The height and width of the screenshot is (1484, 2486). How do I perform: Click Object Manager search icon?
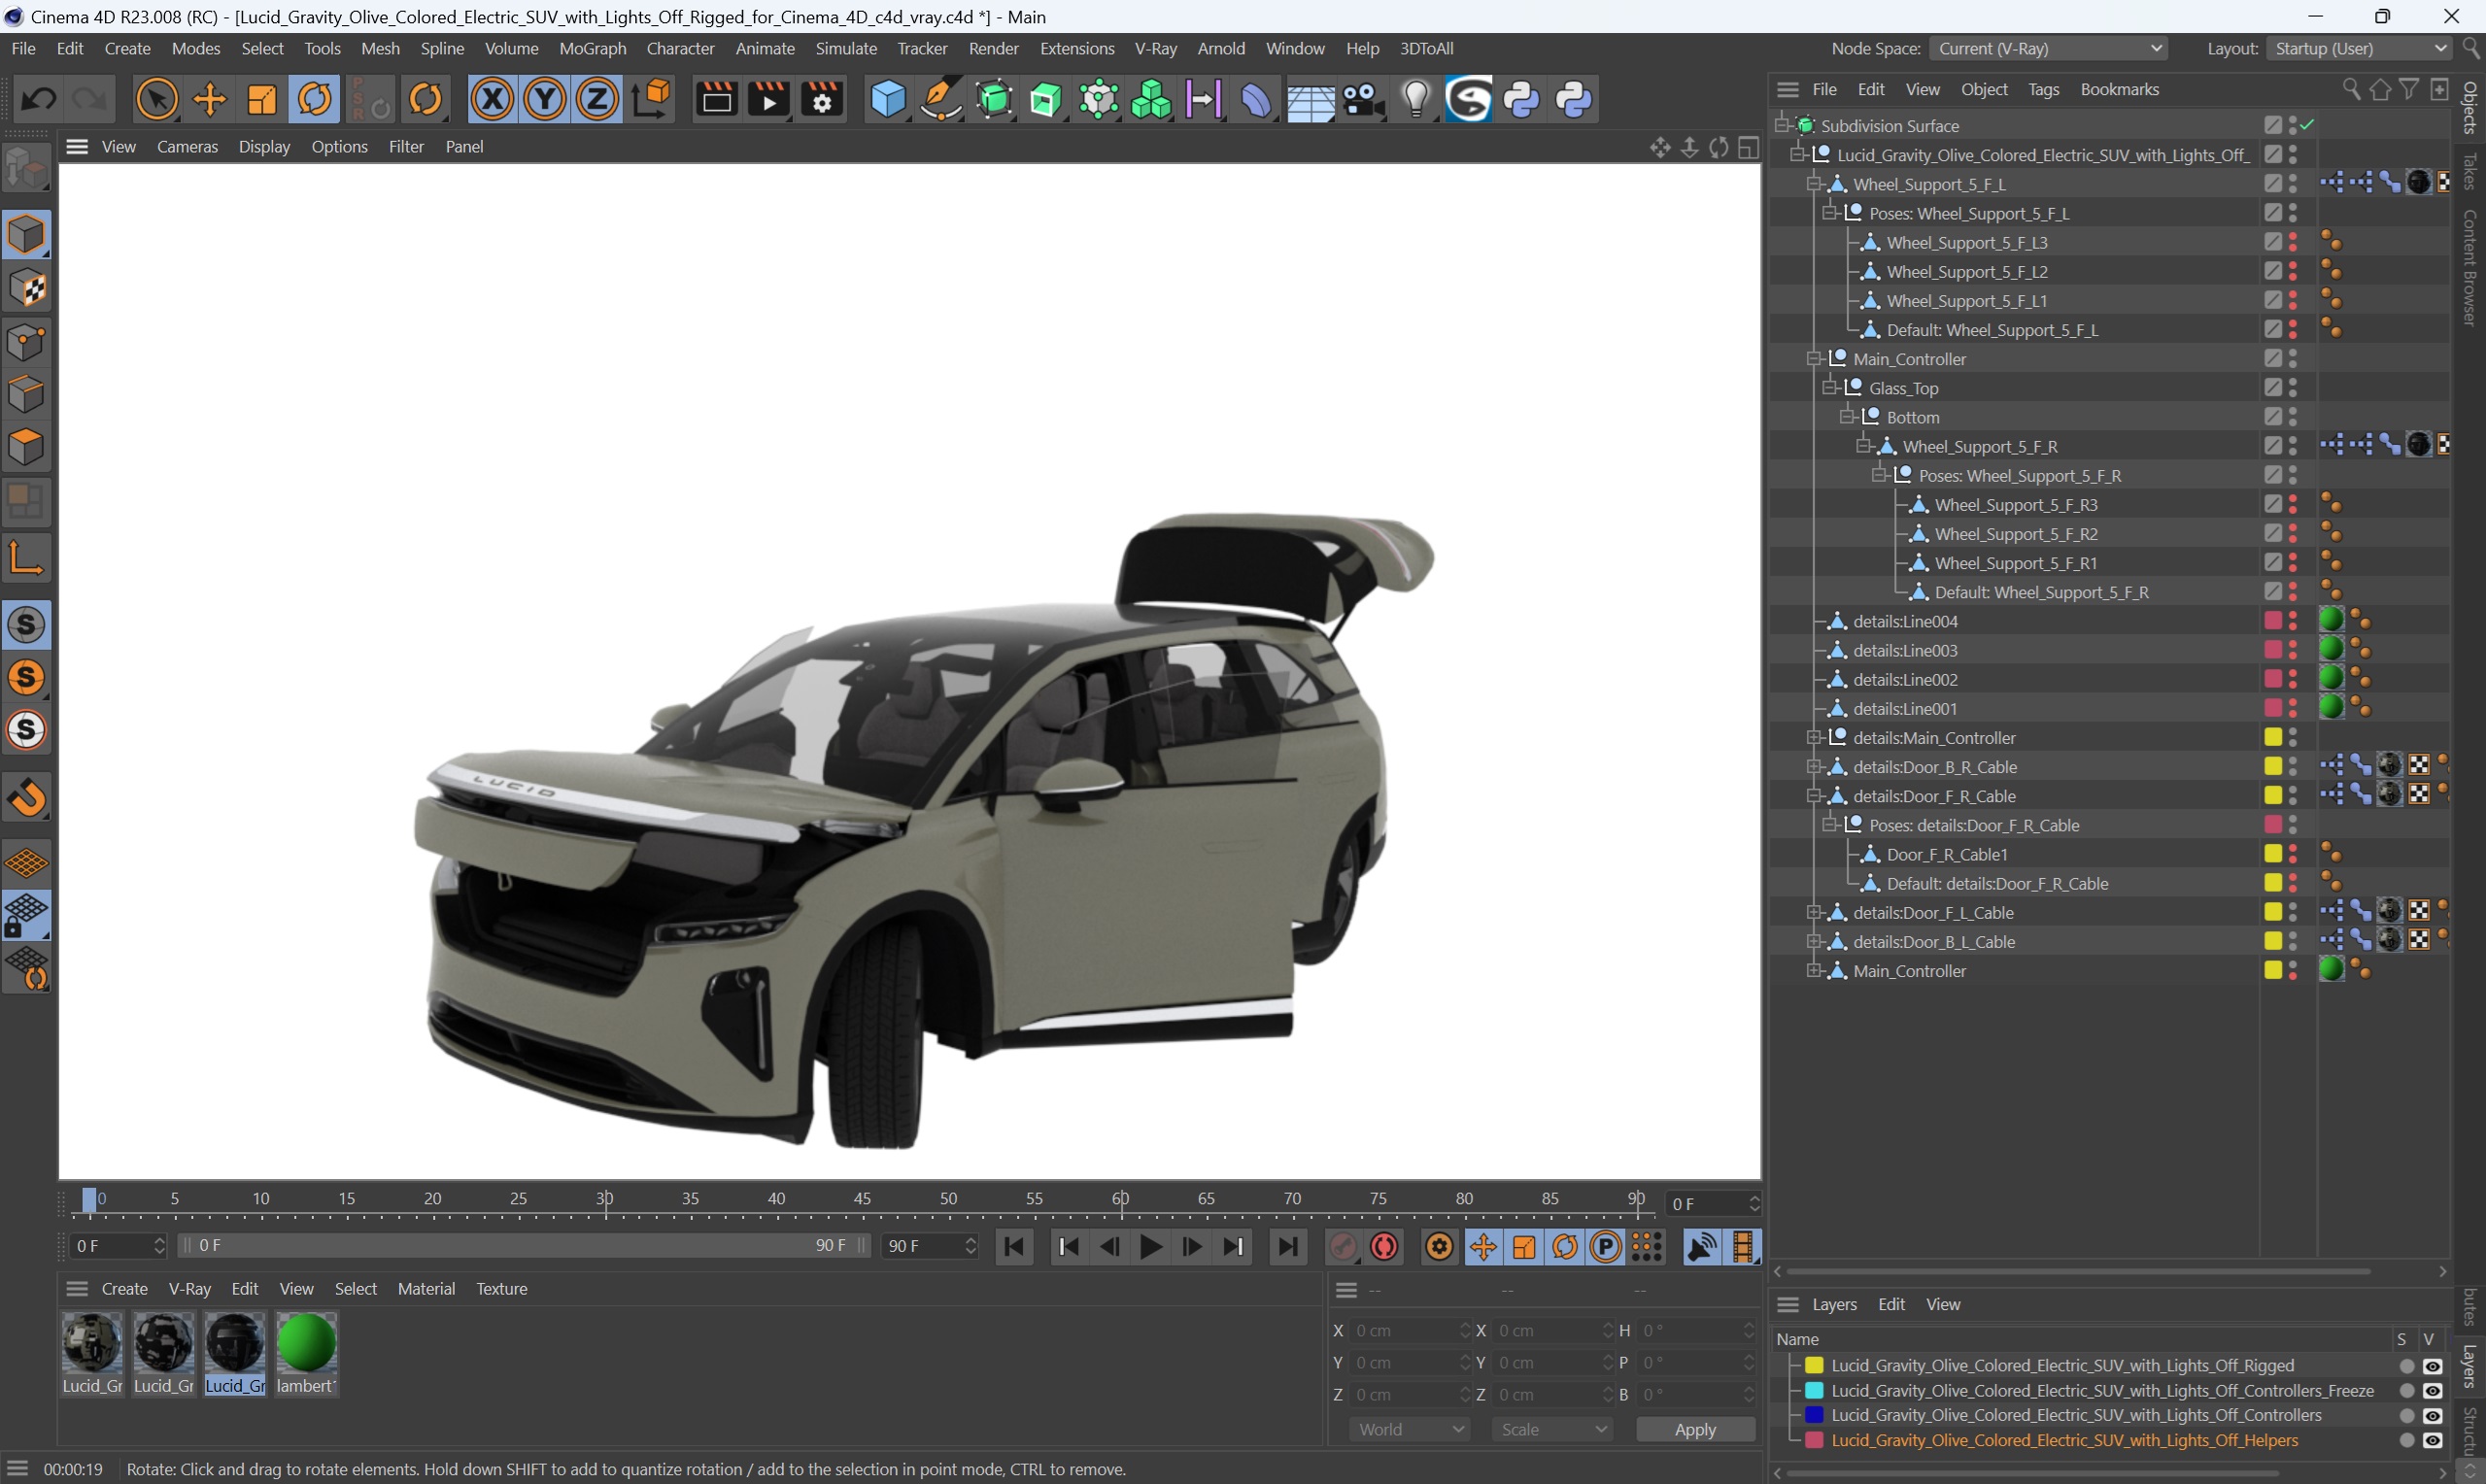2350,89
